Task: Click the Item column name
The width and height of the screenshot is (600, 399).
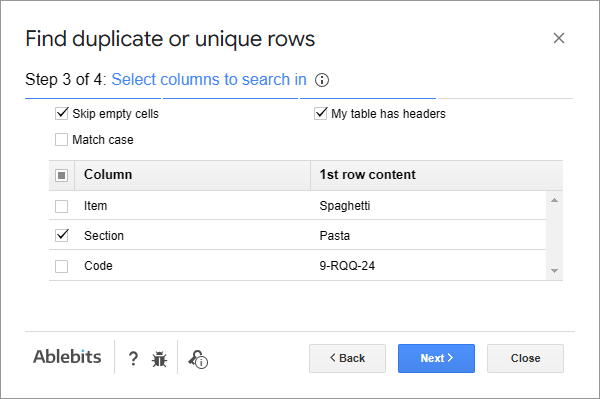Action: click(x=96, y=206)
